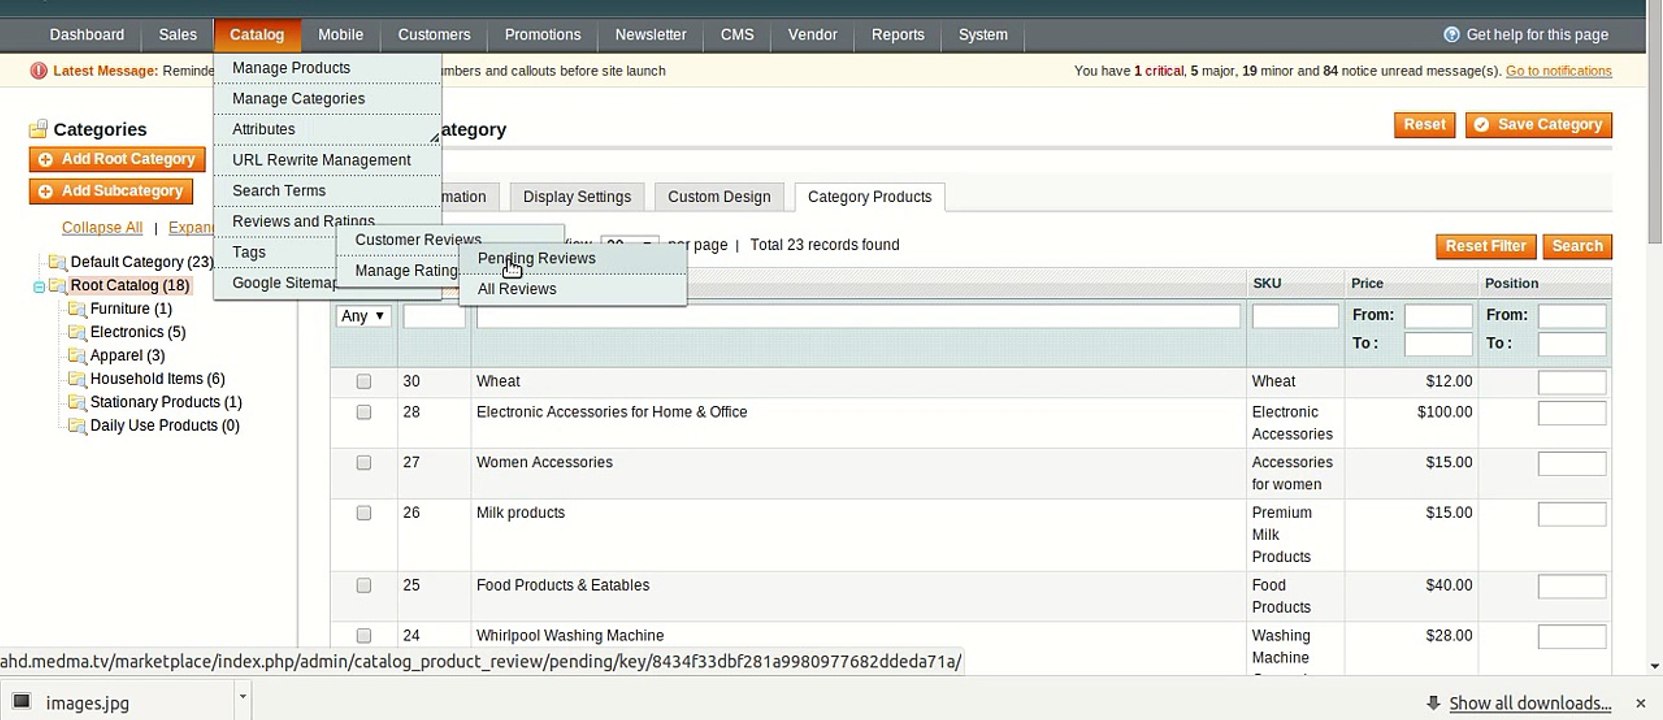Click the Categories folder header icon
The width and height of the screenshot is (1663, 720).
(39, 129)
